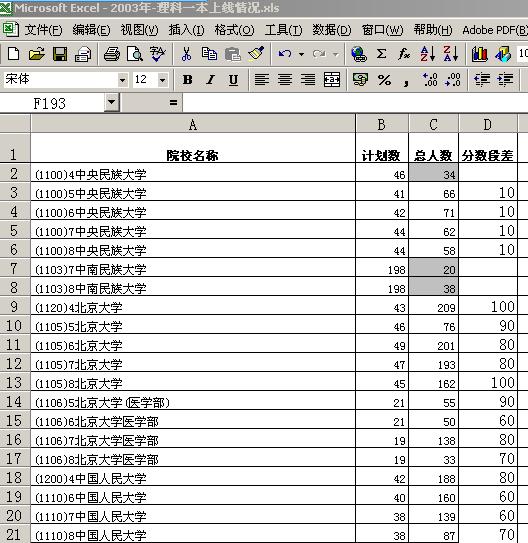Open the Adobe PDF menu

(495, 30)
